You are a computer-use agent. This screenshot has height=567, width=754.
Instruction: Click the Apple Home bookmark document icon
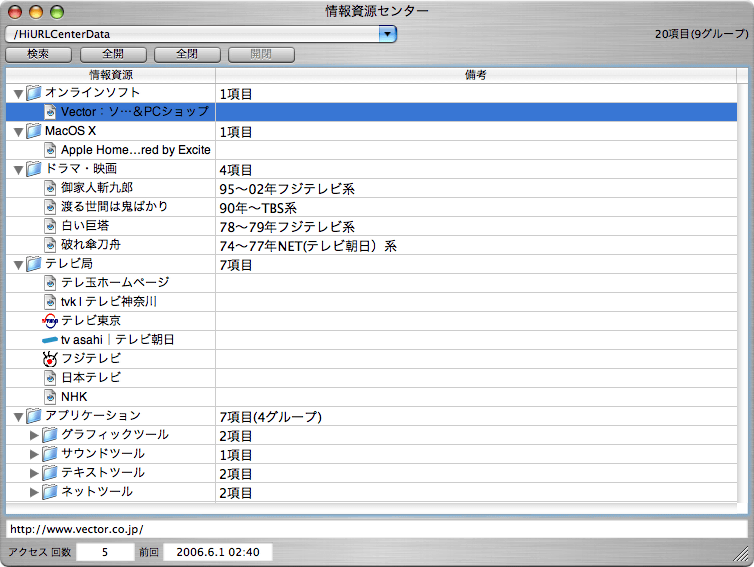(50, 150)
